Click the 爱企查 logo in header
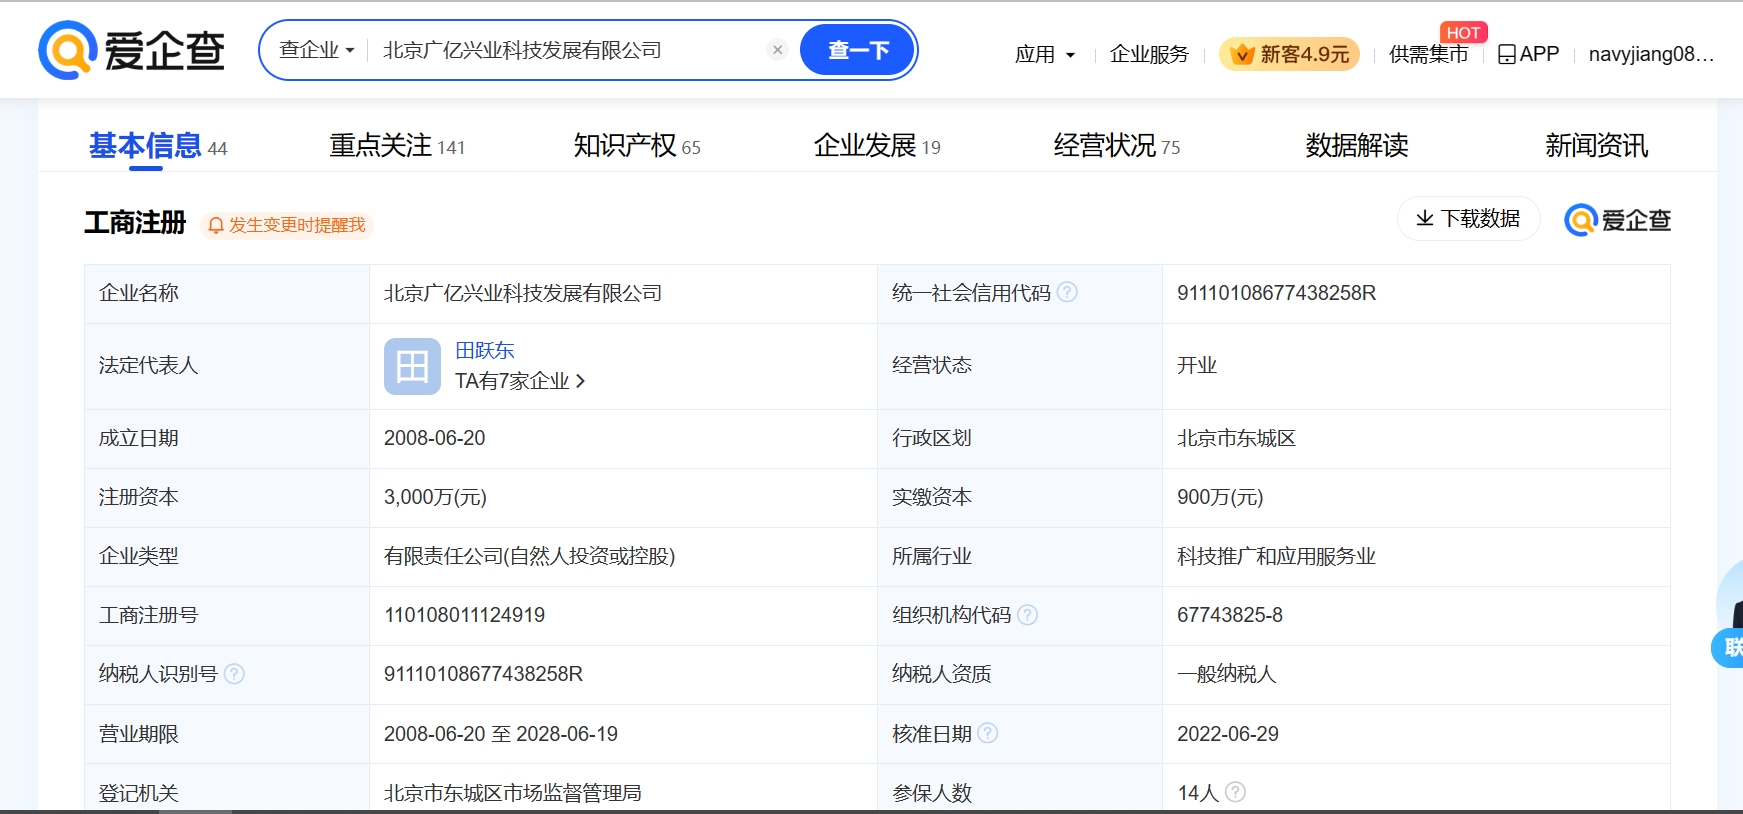This screenshot has height=814, width=1743. [132, 50]
